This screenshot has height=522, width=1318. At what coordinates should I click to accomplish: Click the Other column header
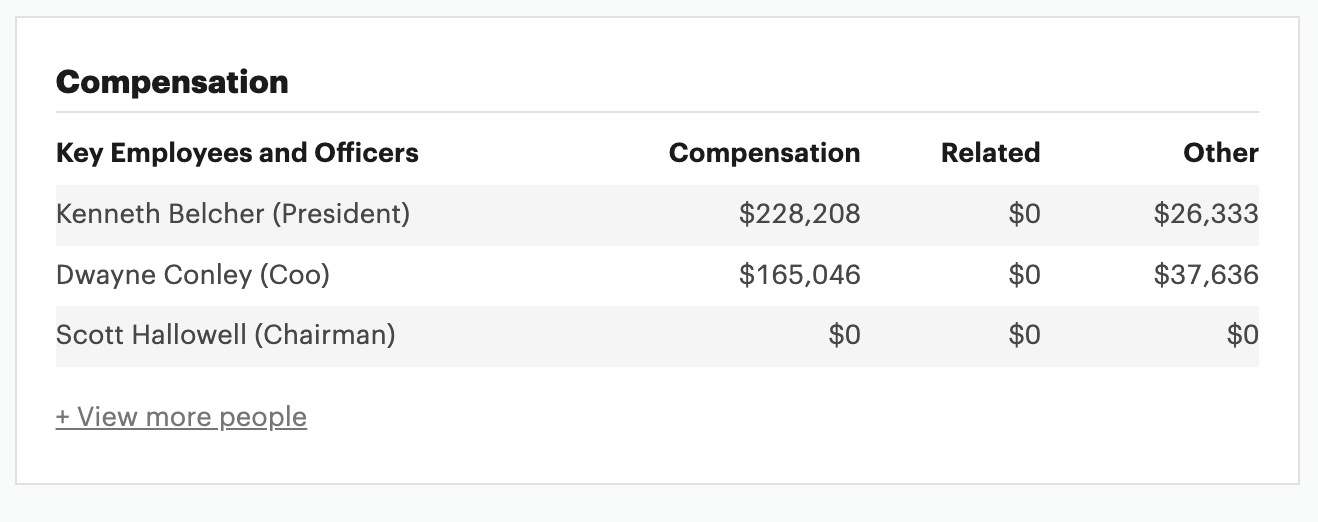tap(1221, 153)
